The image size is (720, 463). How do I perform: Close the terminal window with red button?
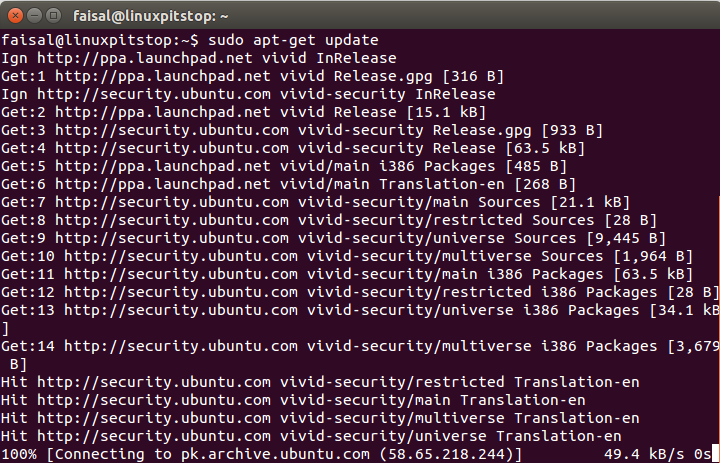[x=15, y=16]
